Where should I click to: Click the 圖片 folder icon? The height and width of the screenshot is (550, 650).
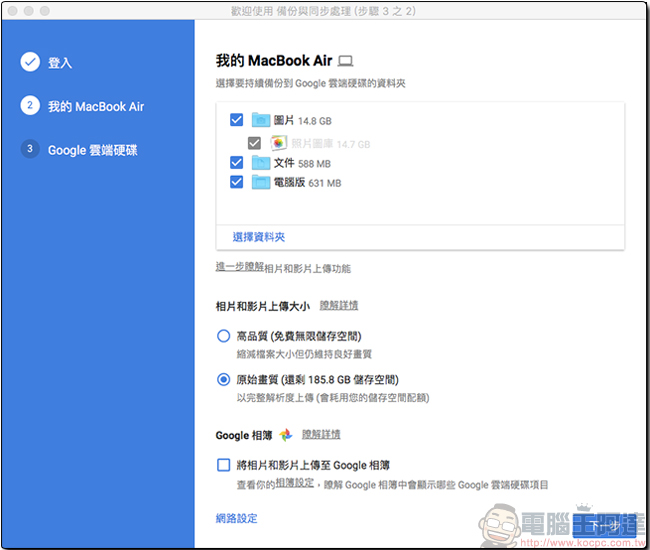click(261, 120)
